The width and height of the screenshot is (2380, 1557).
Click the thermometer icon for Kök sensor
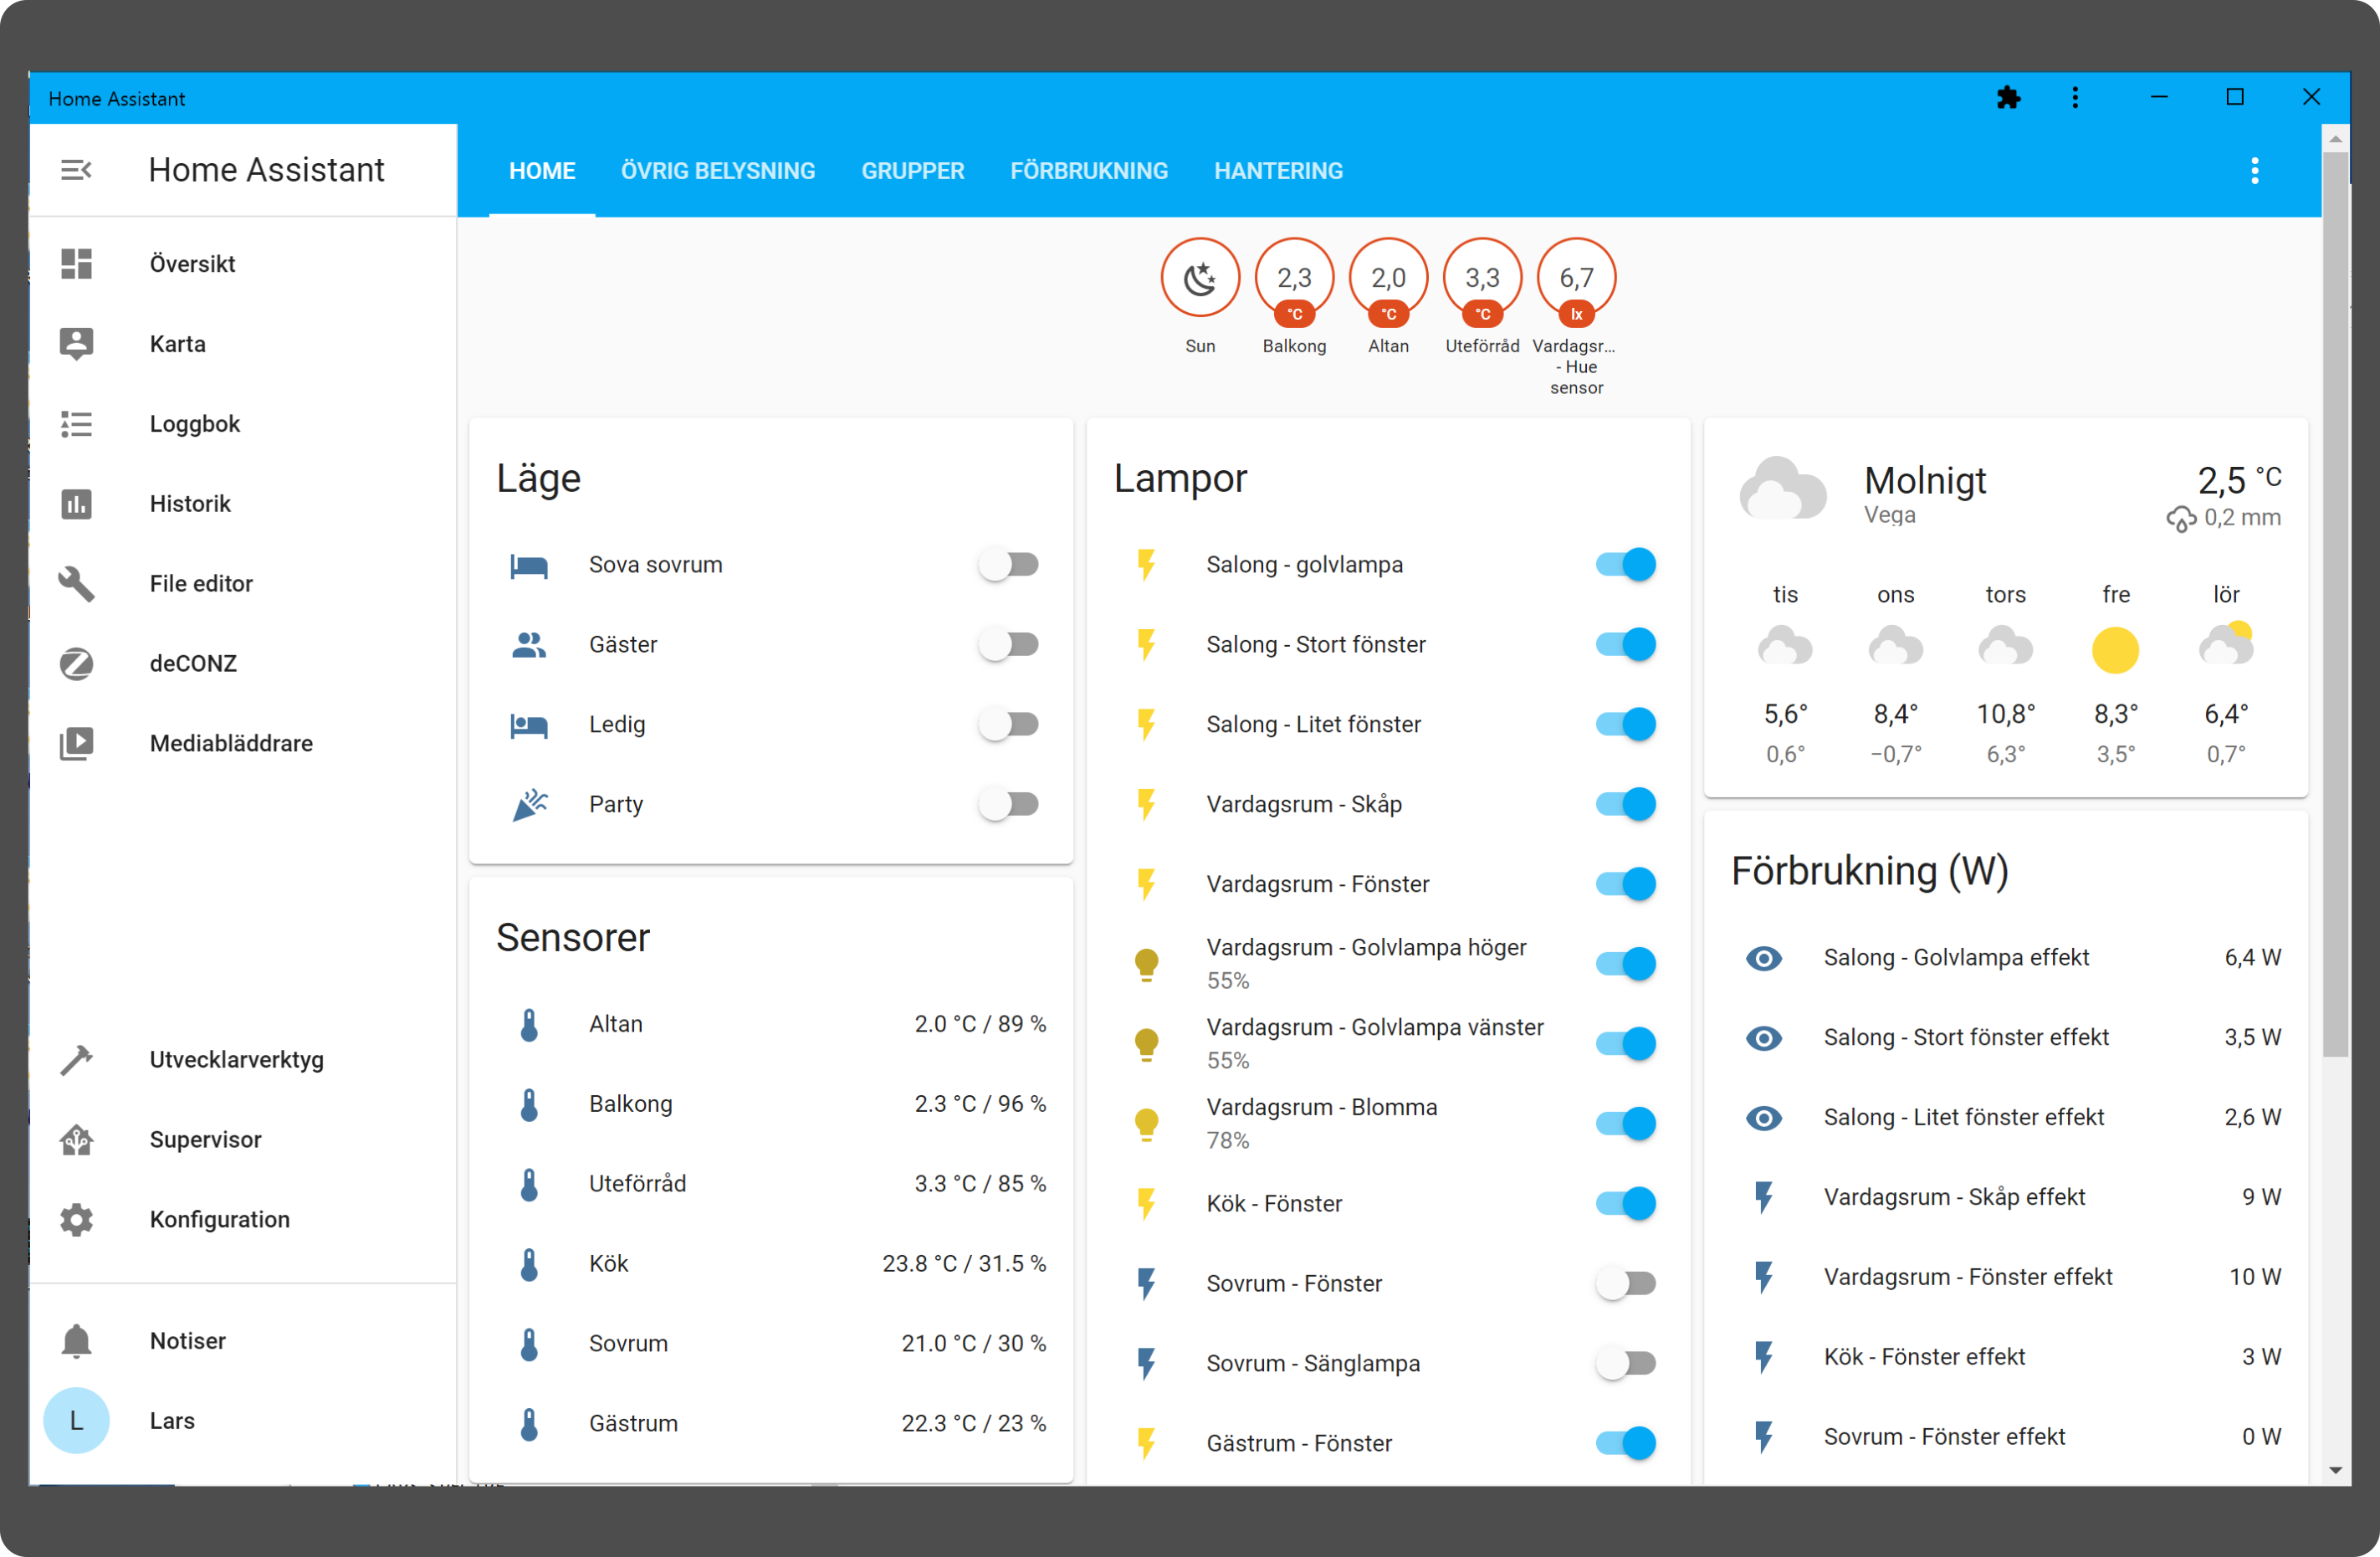pyautogui.click(x=529, y=1264)
